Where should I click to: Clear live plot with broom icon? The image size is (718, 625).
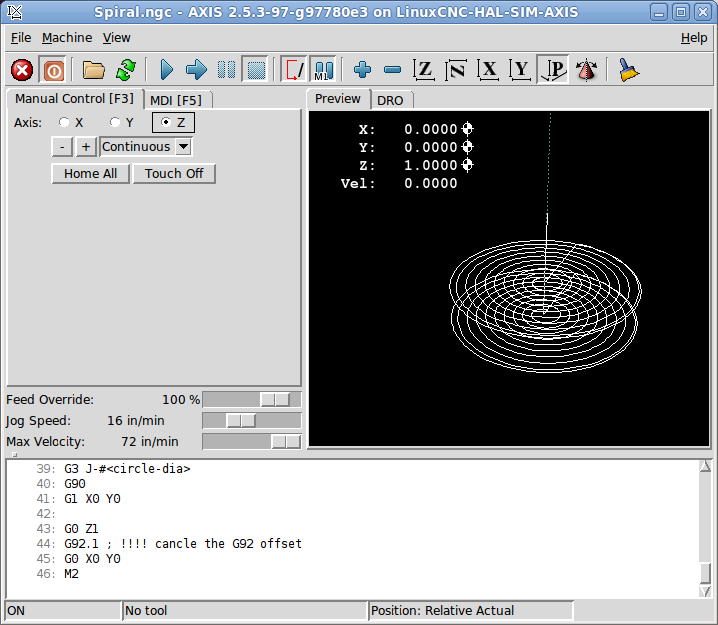629,71
